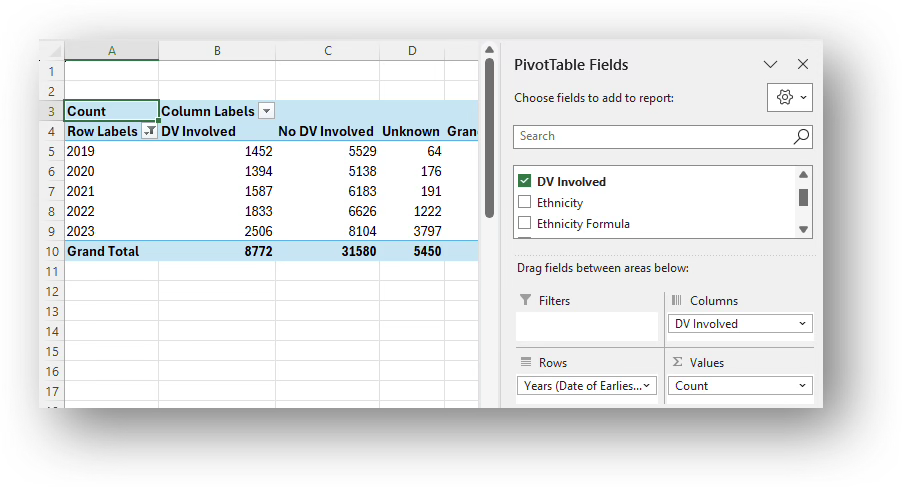Screen dimensions: 902x487
Task: Click the search magnifier icon in field search
Action: coord(801,137)
